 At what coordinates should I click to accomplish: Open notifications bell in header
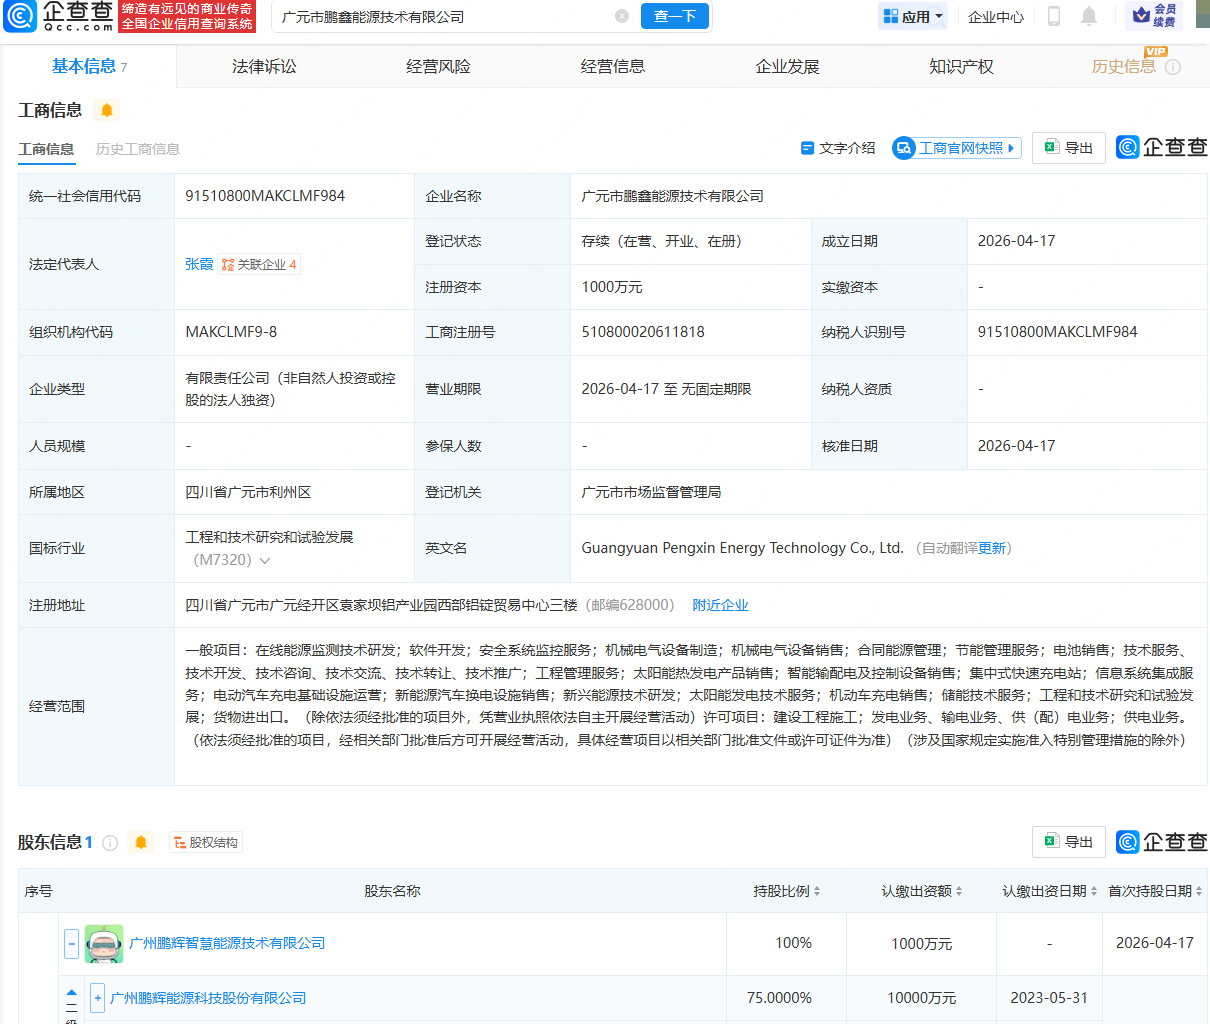coord(1089,16)
